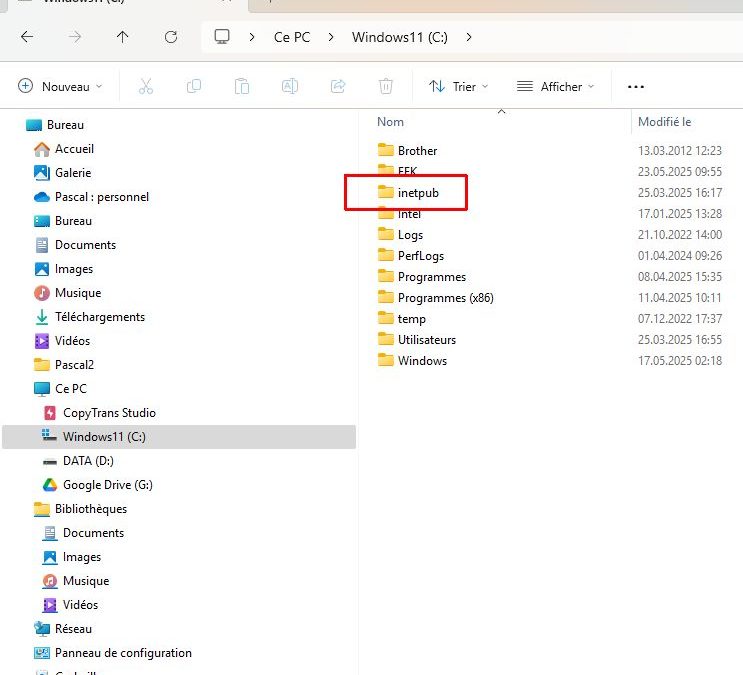Click top-level Bureau in navigation pane
This screenshot has height=675, width=743.
[x=65, y=125]
